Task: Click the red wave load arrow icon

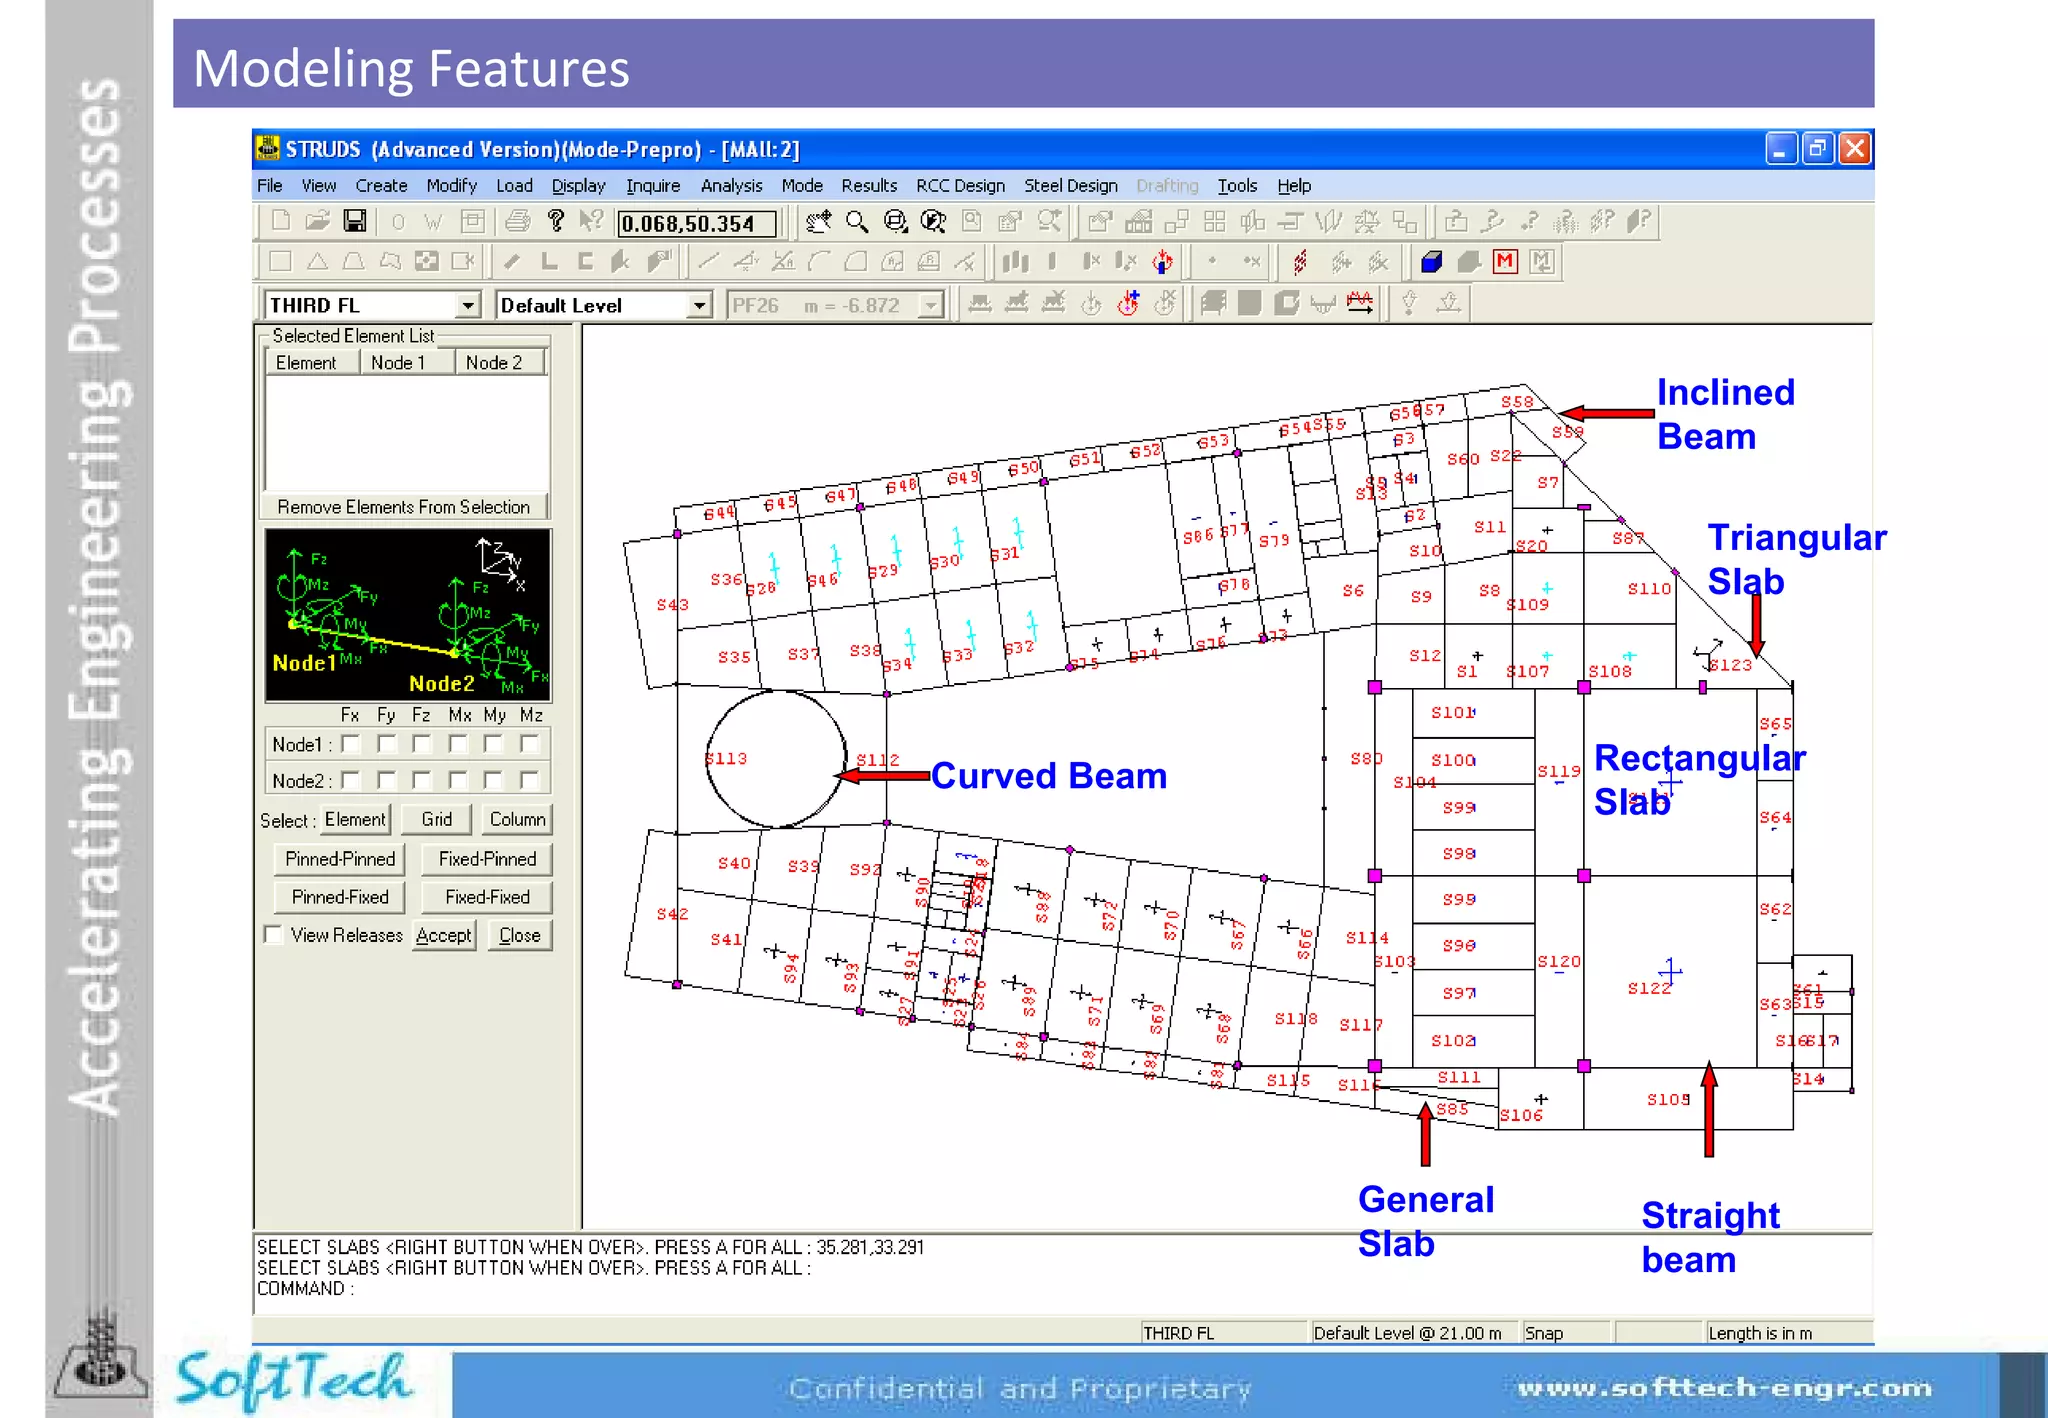Action: point(1360,303)
